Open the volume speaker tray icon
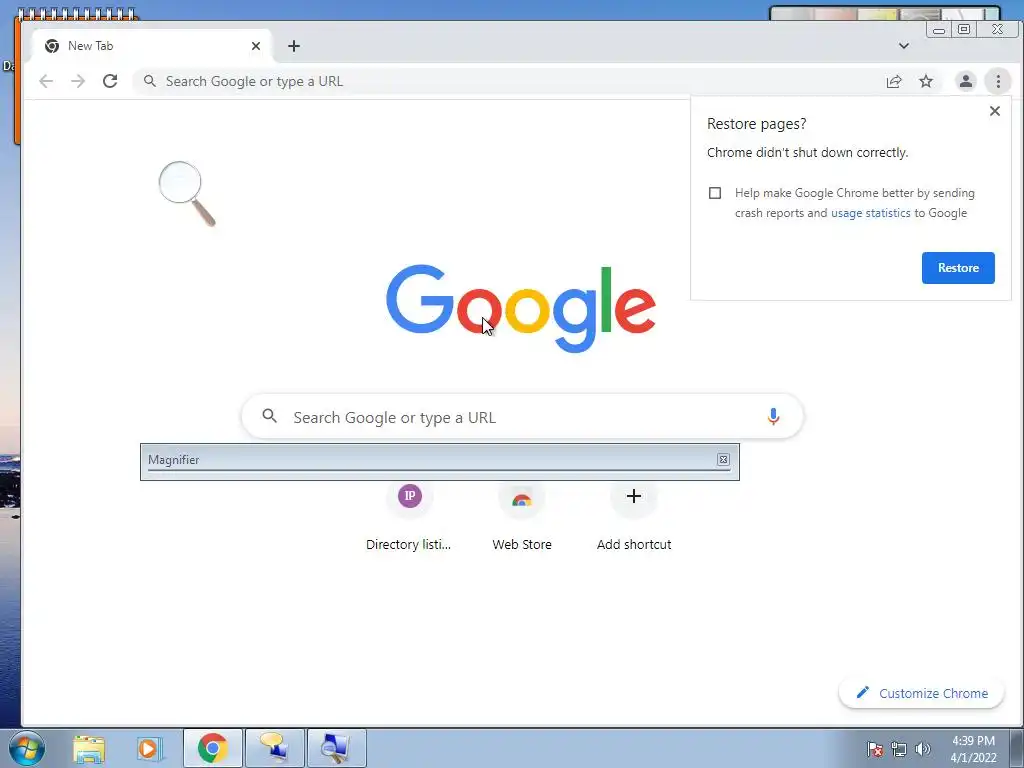1024x768 pixels. coord(923,749)
